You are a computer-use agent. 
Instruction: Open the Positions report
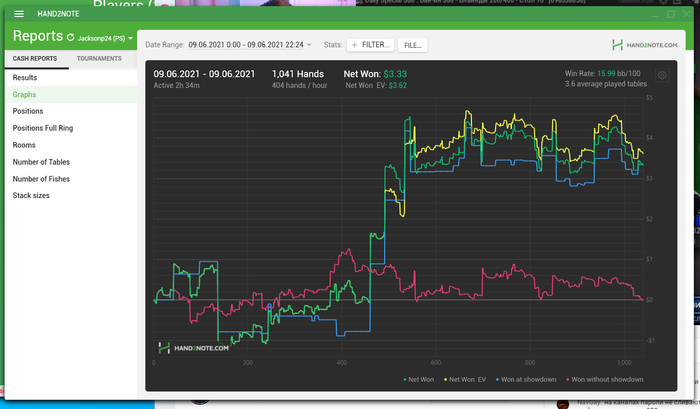[x=71, y=111]
